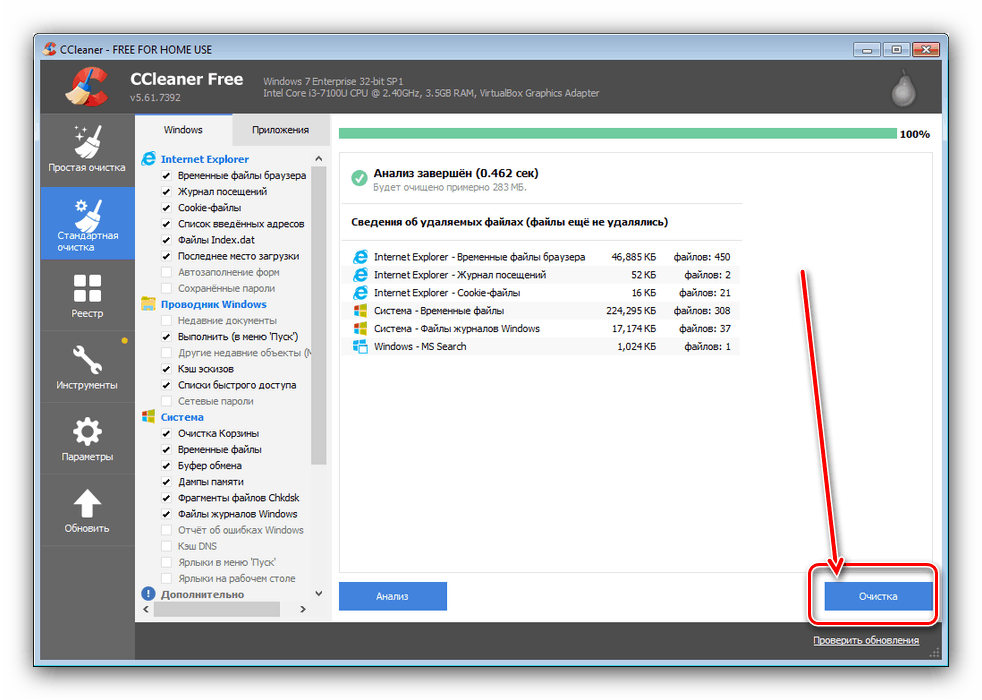Click IE icon for Журнал посещений result

point(360,275)
